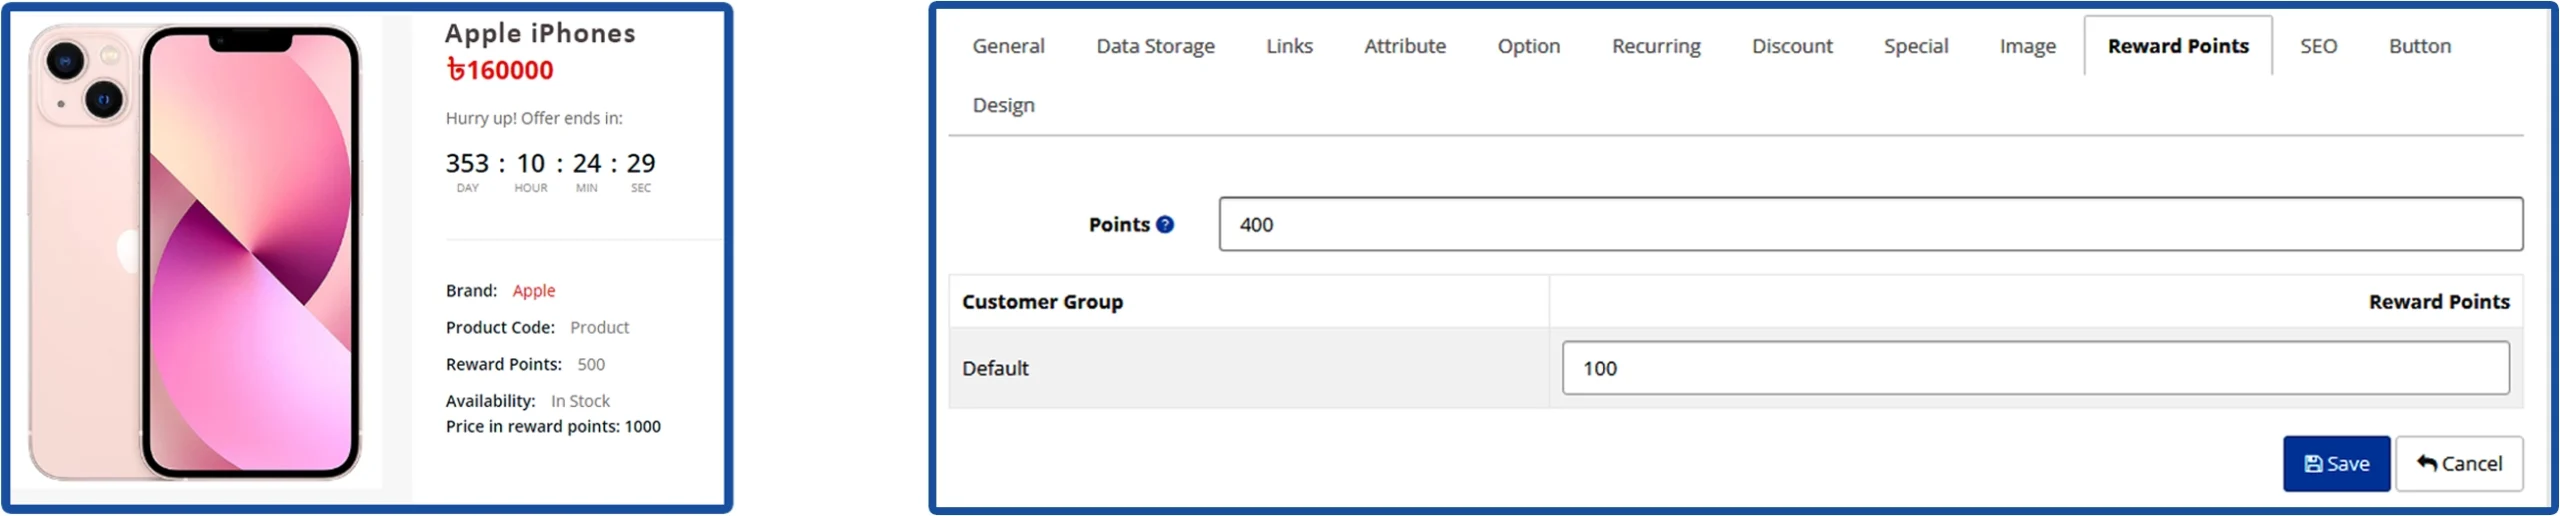Click the Default group reward points field
This screenshot has width=2560, height=516.
tap(2035, 368)
